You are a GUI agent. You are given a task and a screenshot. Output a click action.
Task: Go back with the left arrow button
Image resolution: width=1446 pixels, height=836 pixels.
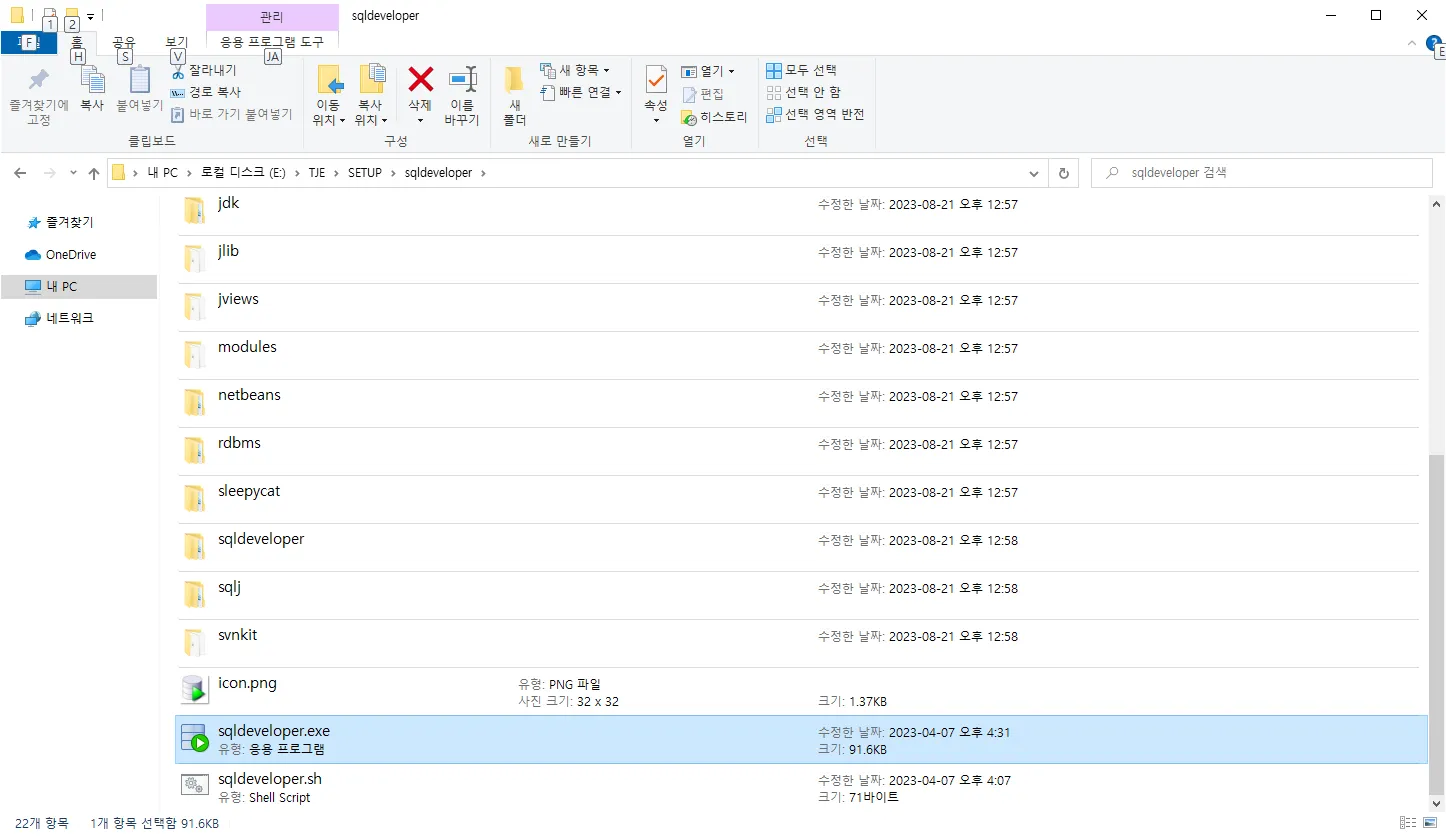point(20,173)
